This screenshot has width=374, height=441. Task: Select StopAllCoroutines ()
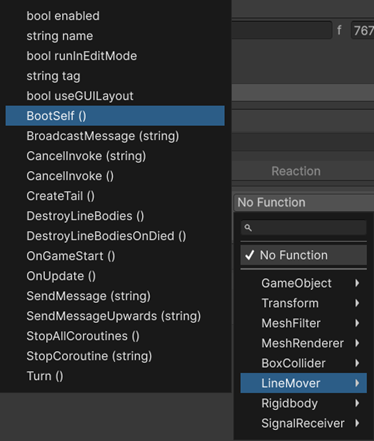[115, 336]
